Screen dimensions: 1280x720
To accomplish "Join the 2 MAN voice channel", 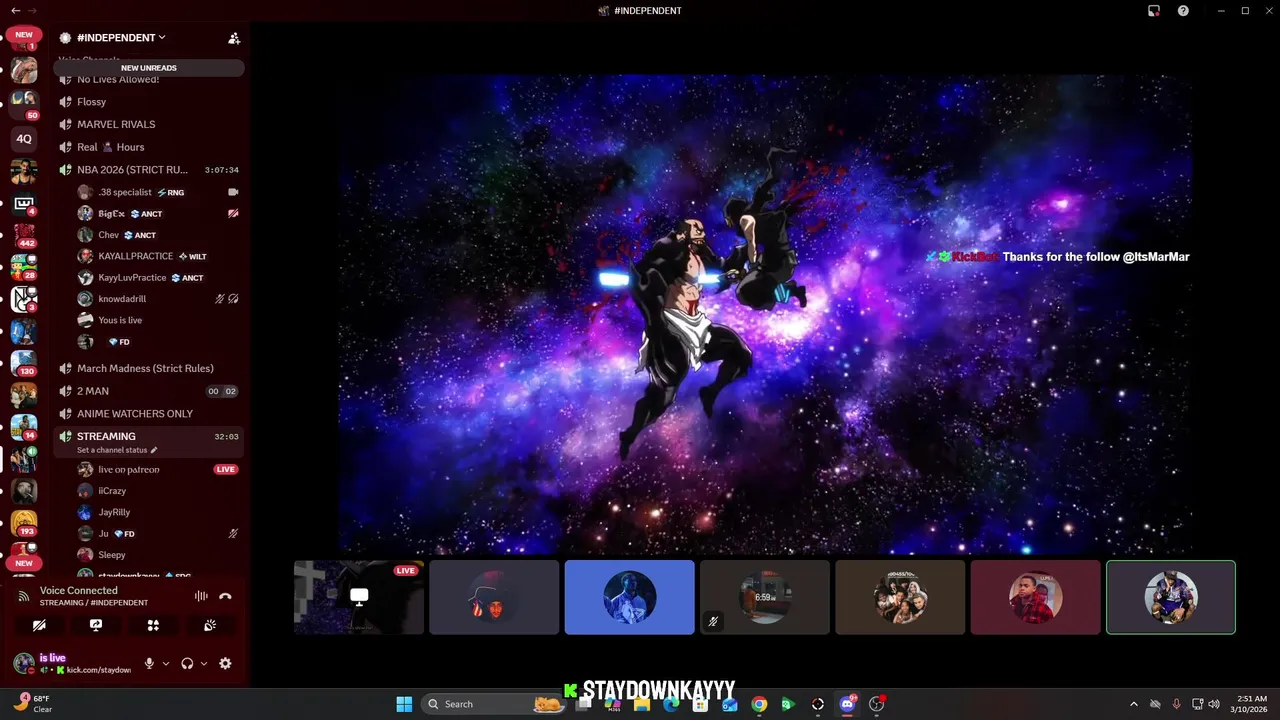I will (x=149, y=391).
